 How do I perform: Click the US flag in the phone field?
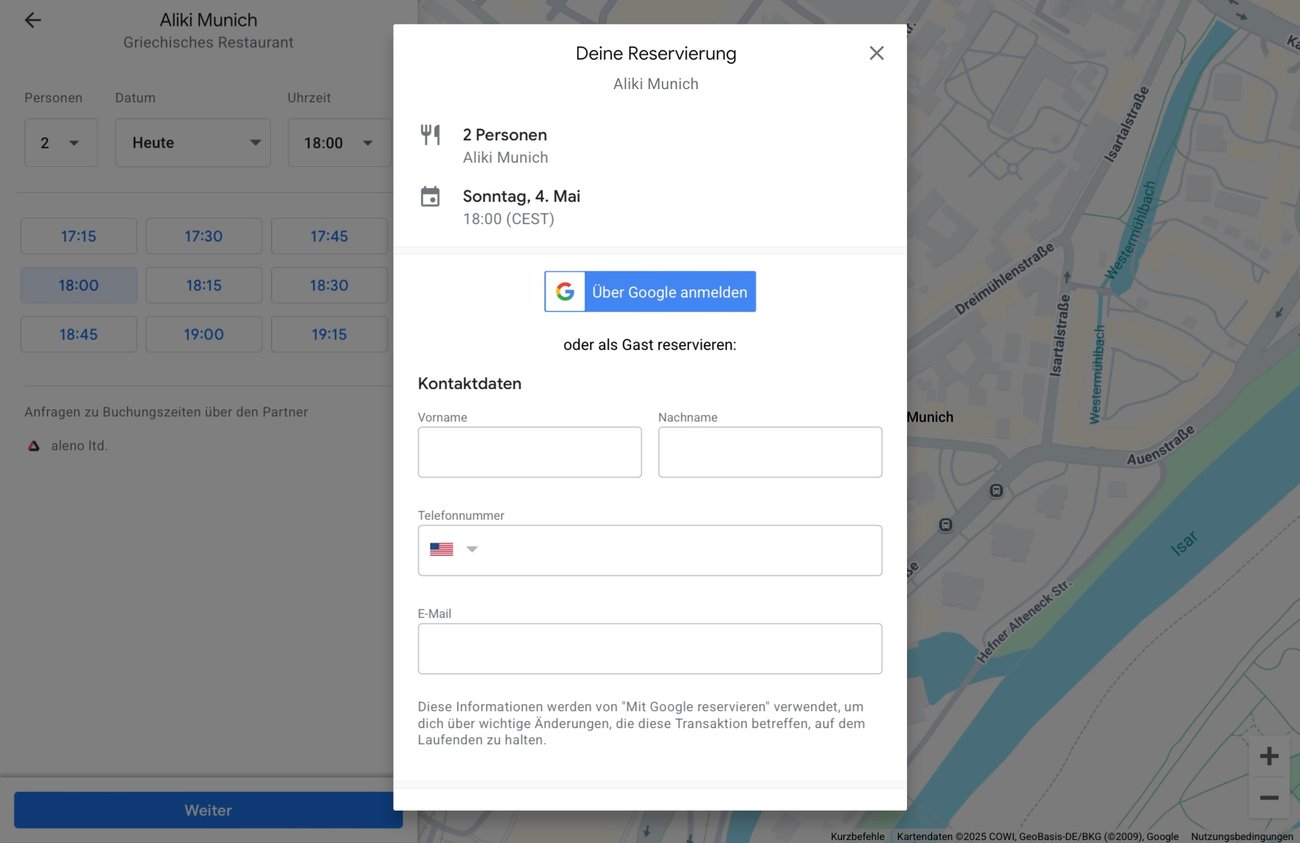(440, 548)
